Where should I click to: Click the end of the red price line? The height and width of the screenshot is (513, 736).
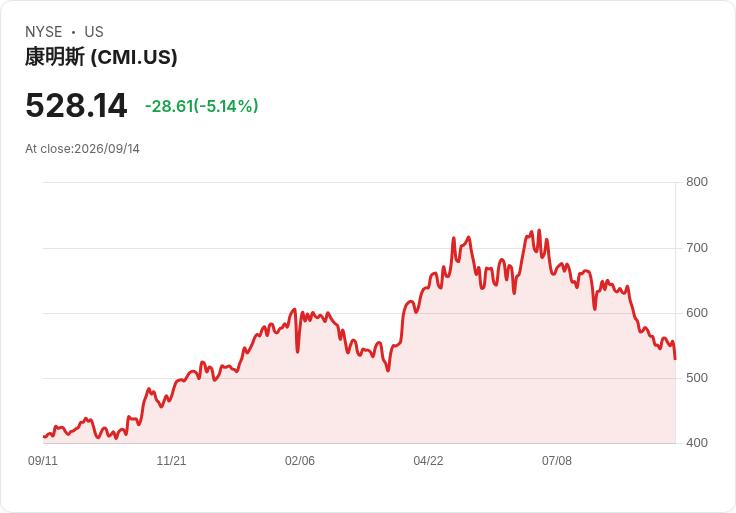[x=675, y=359]
